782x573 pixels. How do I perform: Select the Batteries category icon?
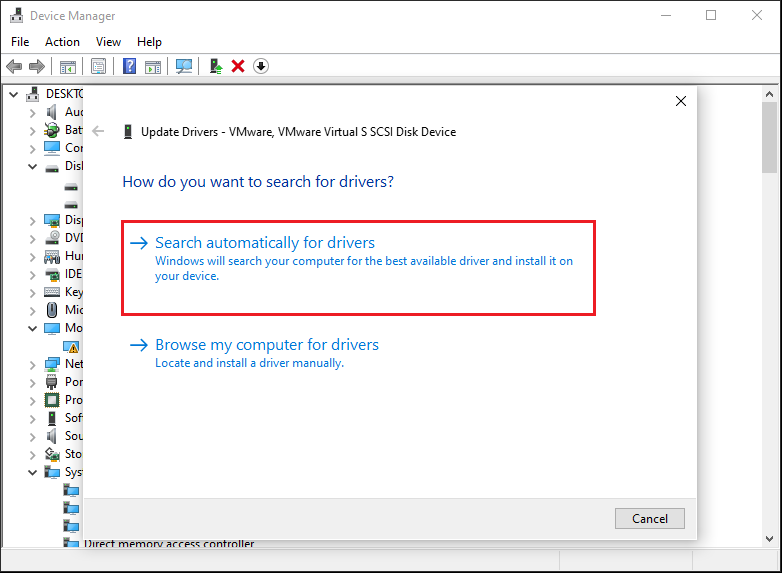point(52,130)
